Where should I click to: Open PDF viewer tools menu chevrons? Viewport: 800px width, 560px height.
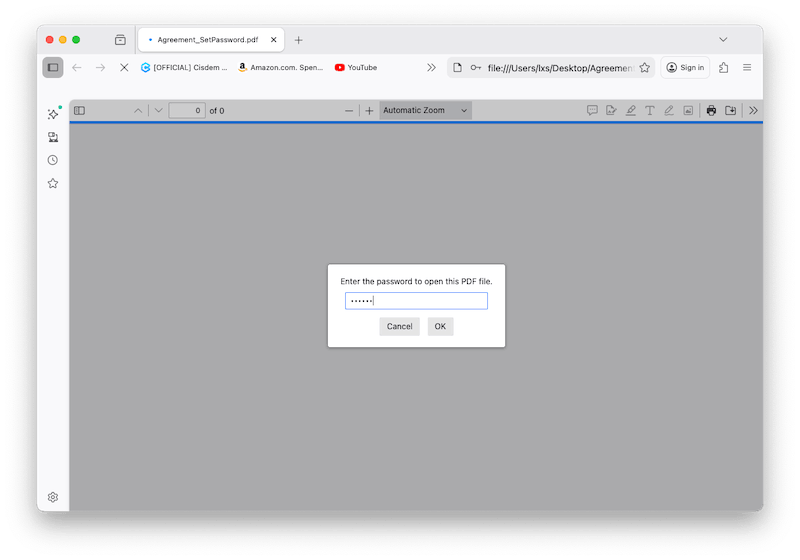(753, 111)
